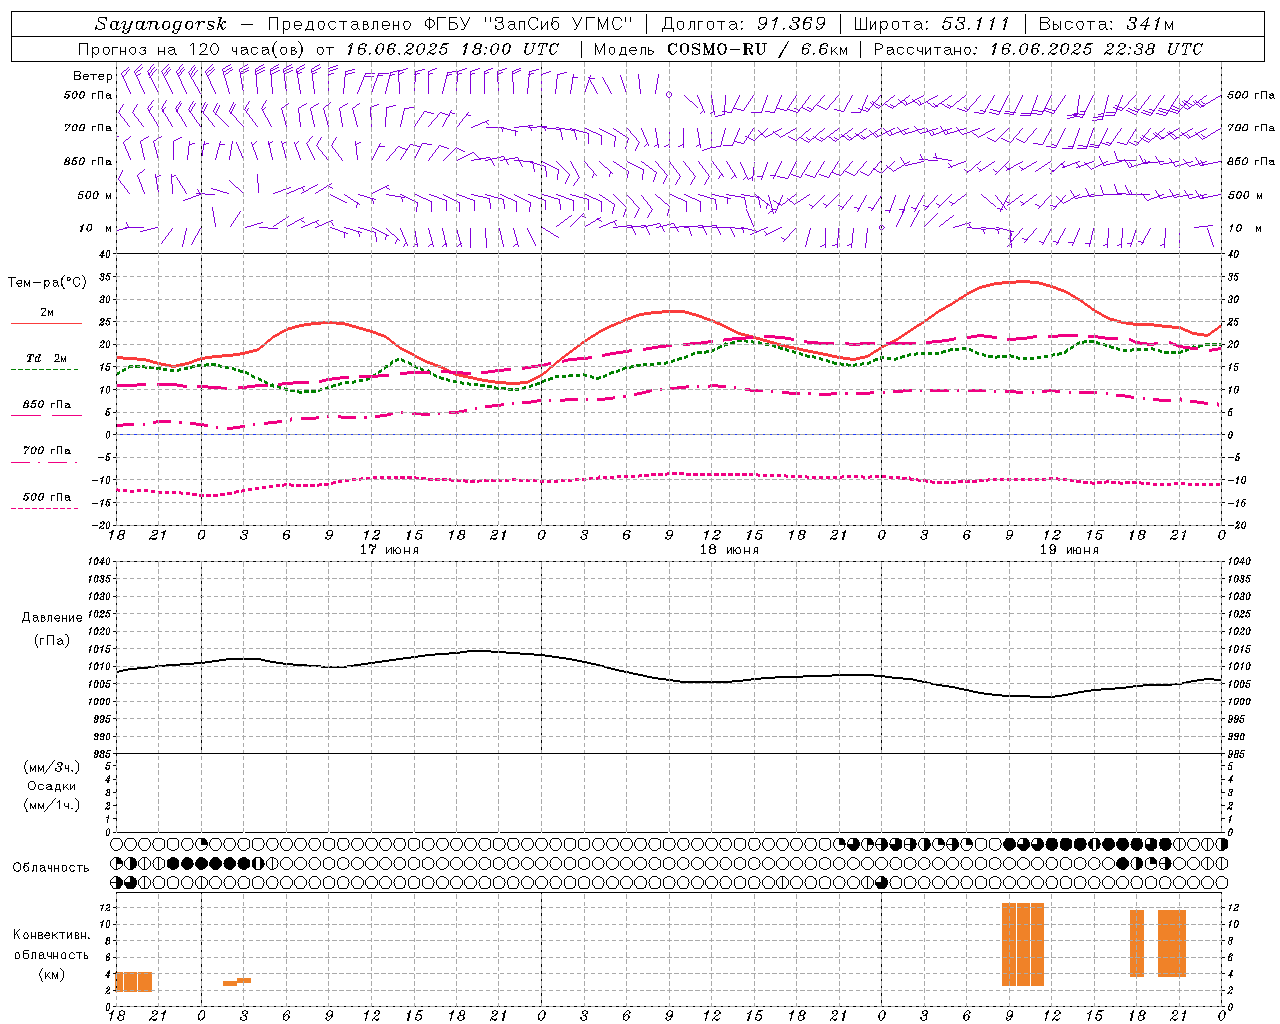This screenshot has height=1024, width=1280.
Task: Click the orange convective bar at 18–21h 16 June
Action: click(134, 982)
